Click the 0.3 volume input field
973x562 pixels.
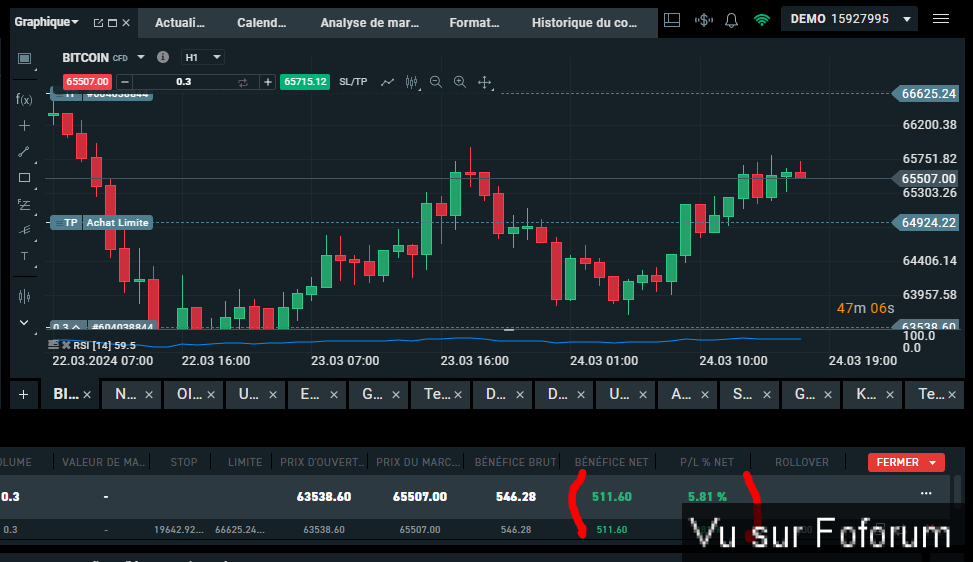click(184, 82)
